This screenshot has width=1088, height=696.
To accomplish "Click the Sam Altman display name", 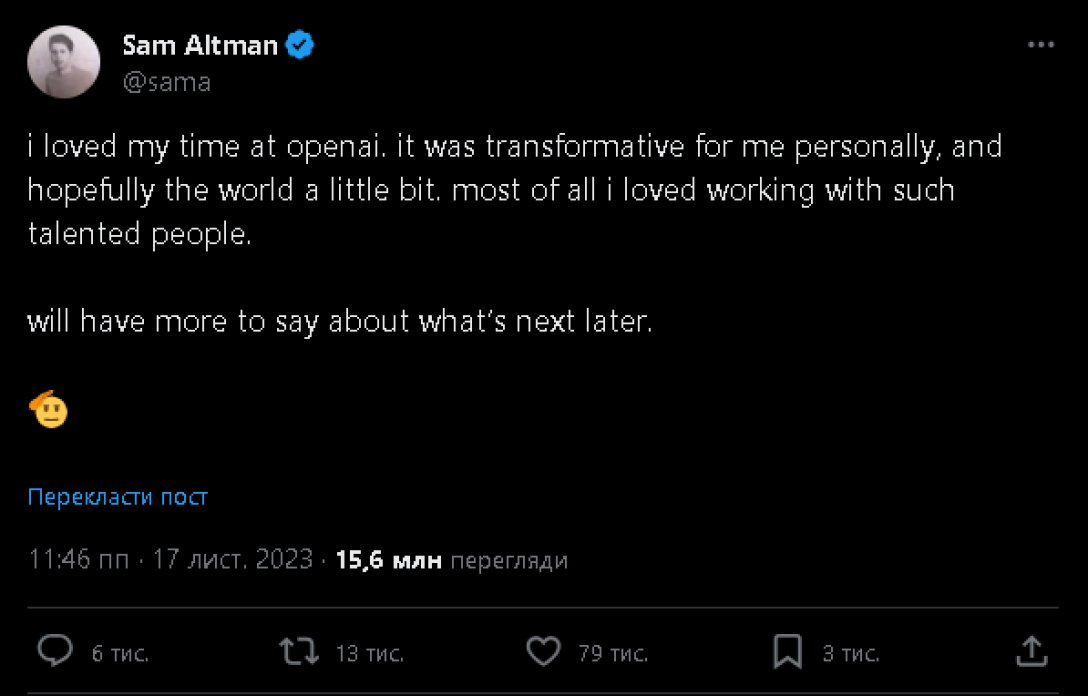I will [x=200, y=45].
